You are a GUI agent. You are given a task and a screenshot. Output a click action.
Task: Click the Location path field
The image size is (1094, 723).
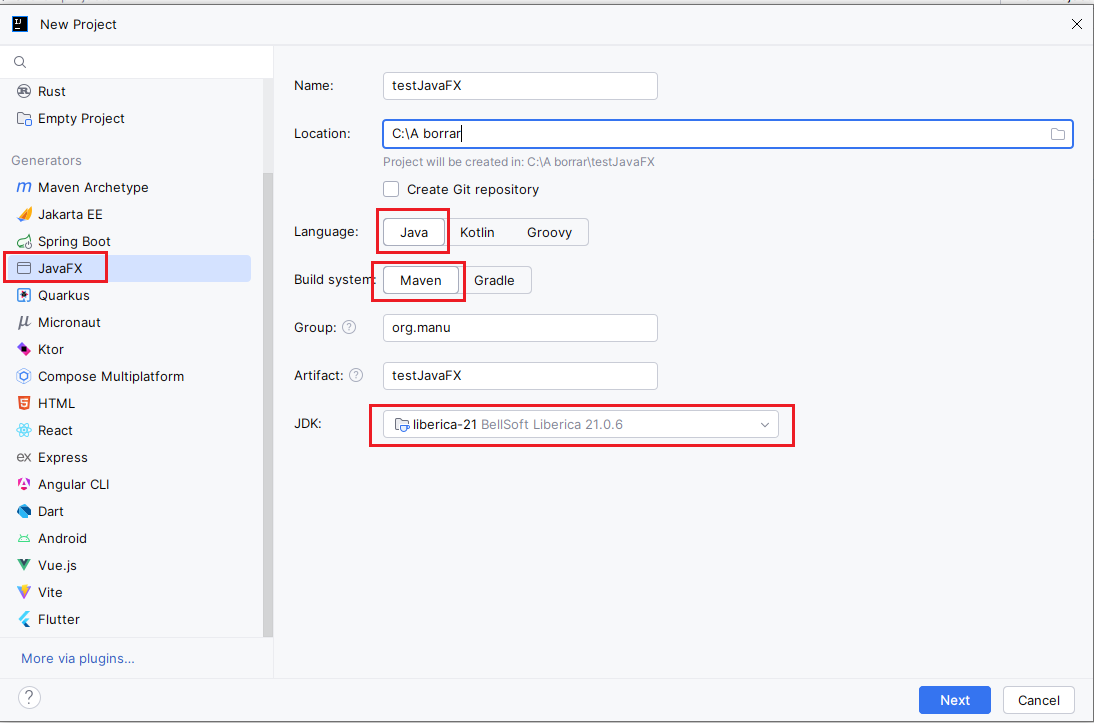(x=728, y=134)
